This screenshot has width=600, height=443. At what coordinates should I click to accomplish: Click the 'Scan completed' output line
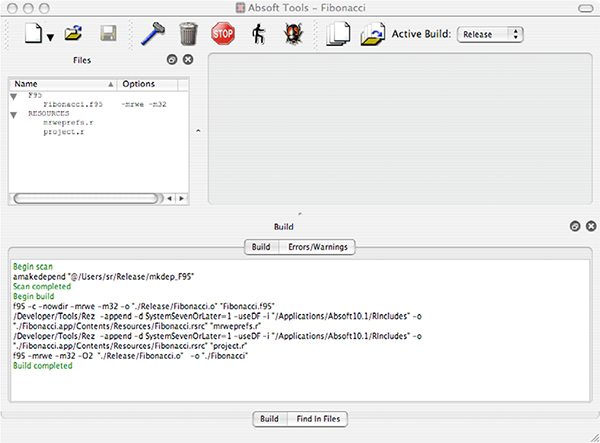(42, 287)
